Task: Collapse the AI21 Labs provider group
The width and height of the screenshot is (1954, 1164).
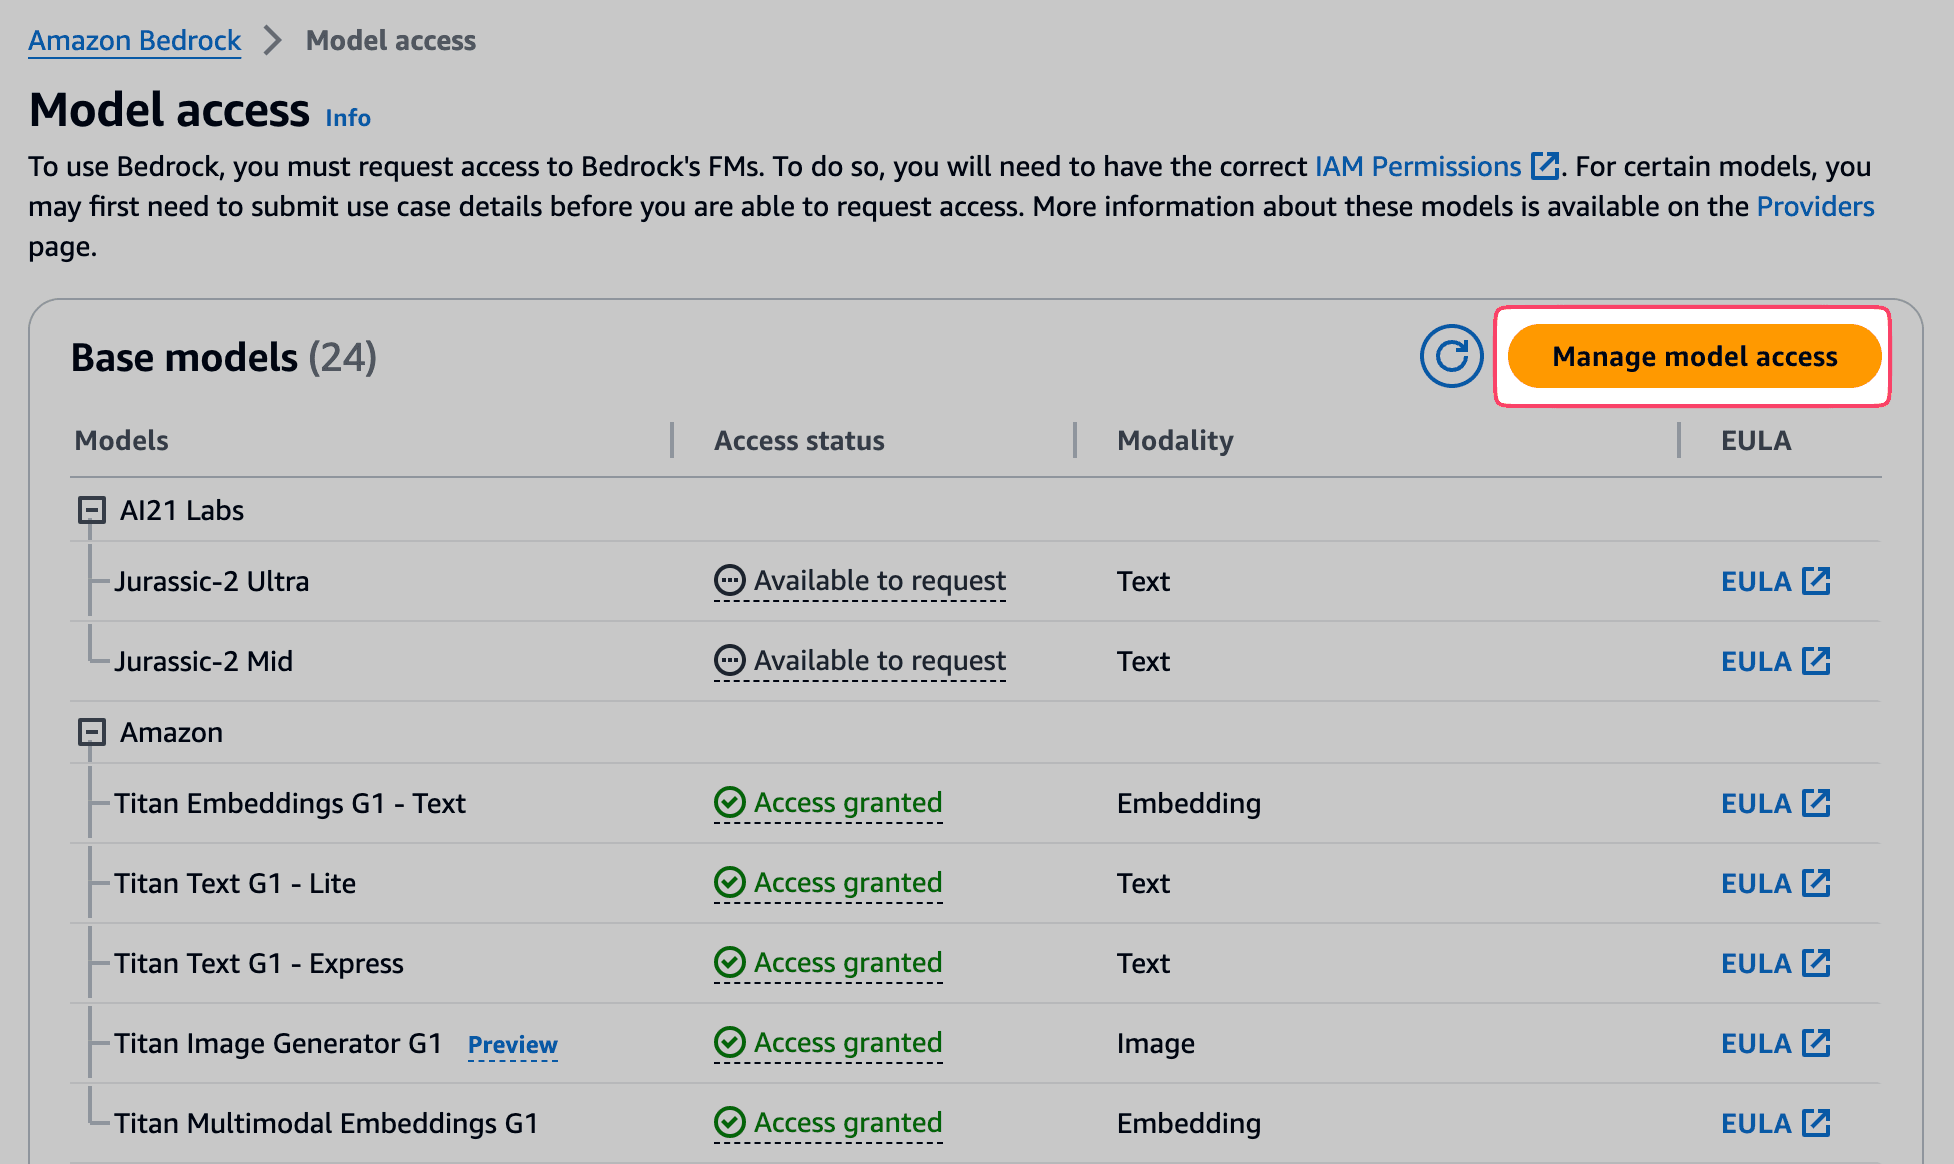Action: point(92,511)
